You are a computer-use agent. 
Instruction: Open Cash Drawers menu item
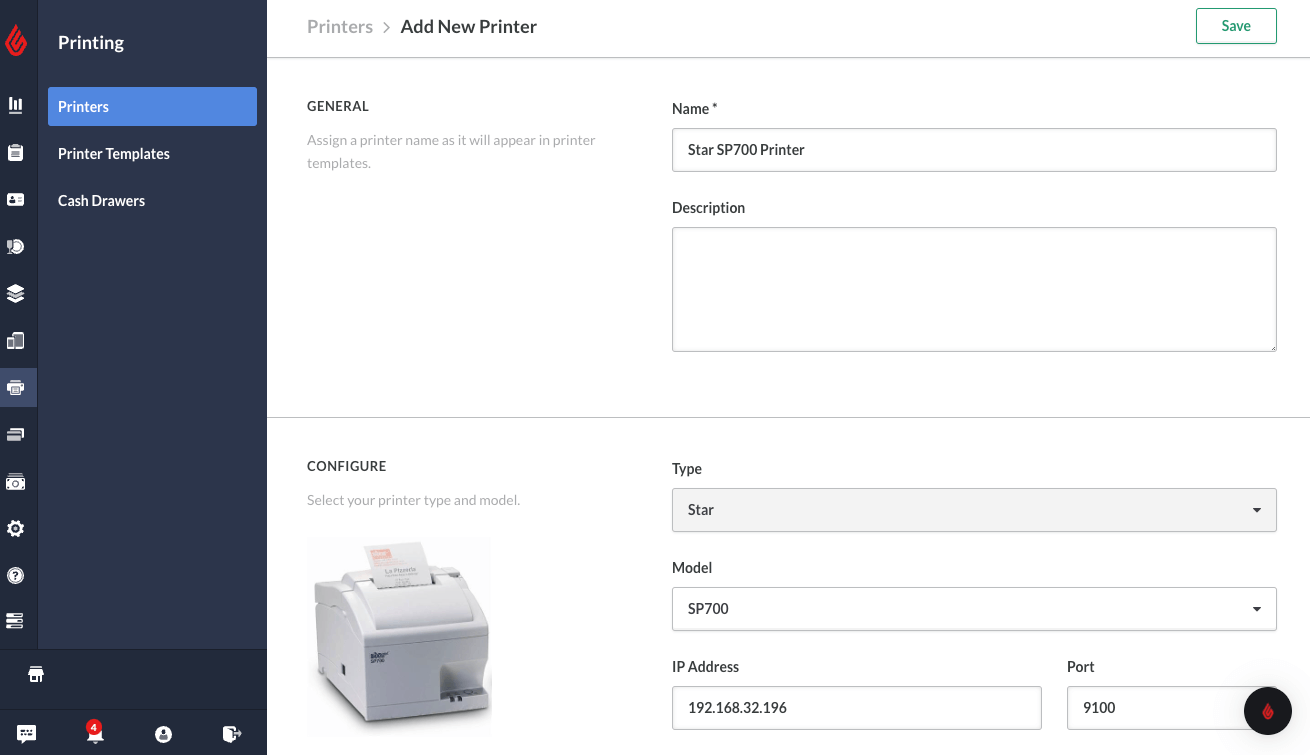click(x=102, y=201)
